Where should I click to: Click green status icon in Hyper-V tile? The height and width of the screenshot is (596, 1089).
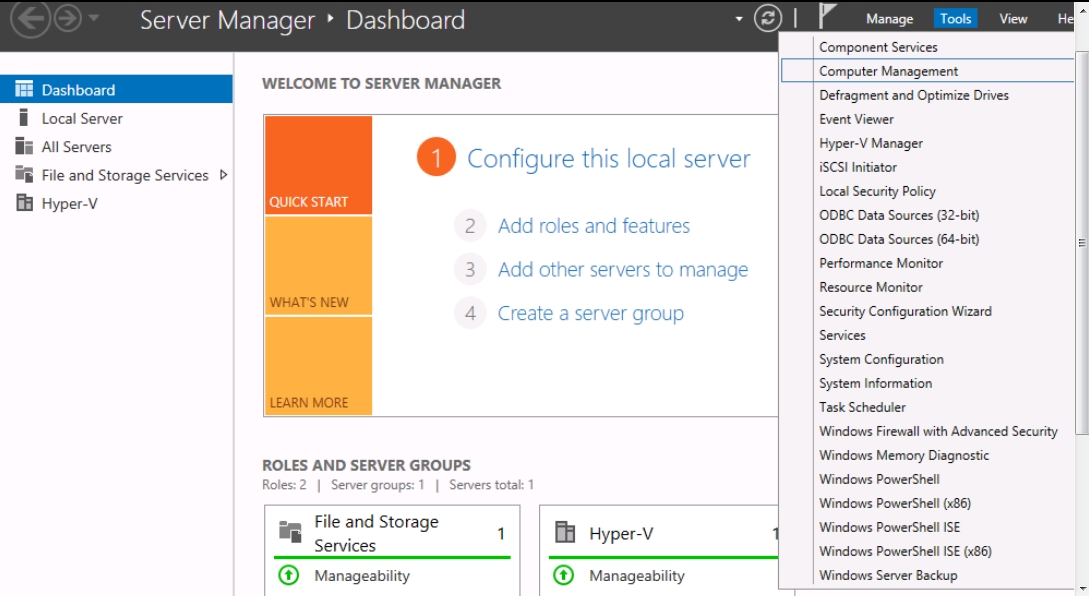click(564, 575)
